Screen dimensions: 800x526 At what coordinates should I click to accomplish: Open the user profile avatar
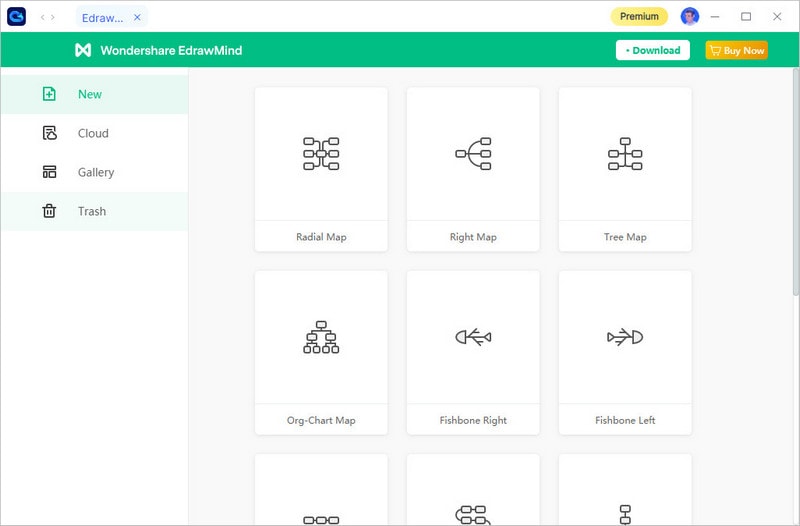click(x=690, y=17)
